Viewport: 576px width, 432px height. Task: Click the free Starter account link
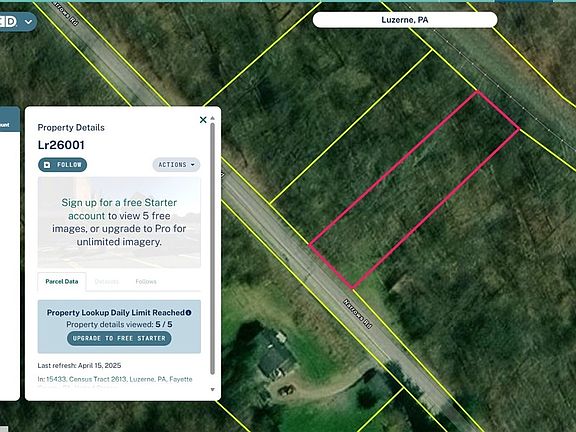[123, 209]
